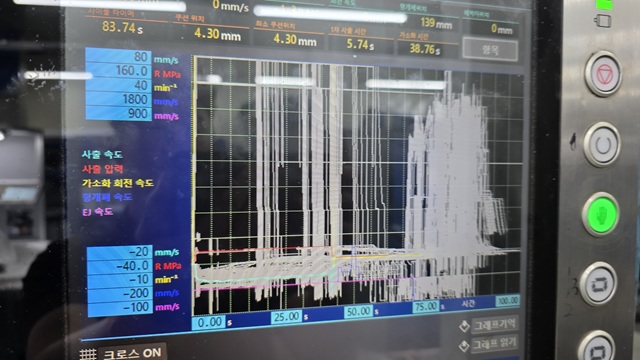640x360 pixels.
Task: Select the 사출 압력 legend entry
Action: tap(102, 169)
